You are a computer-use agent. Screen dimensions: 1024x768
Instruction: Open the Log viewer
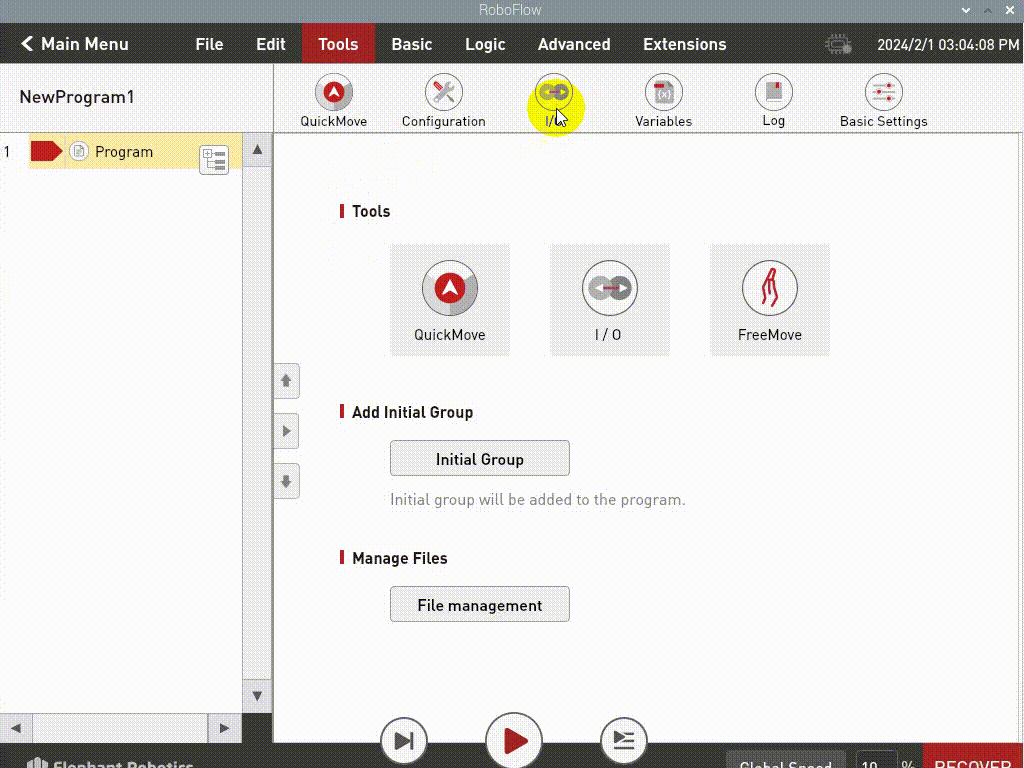tap(773, 101)
